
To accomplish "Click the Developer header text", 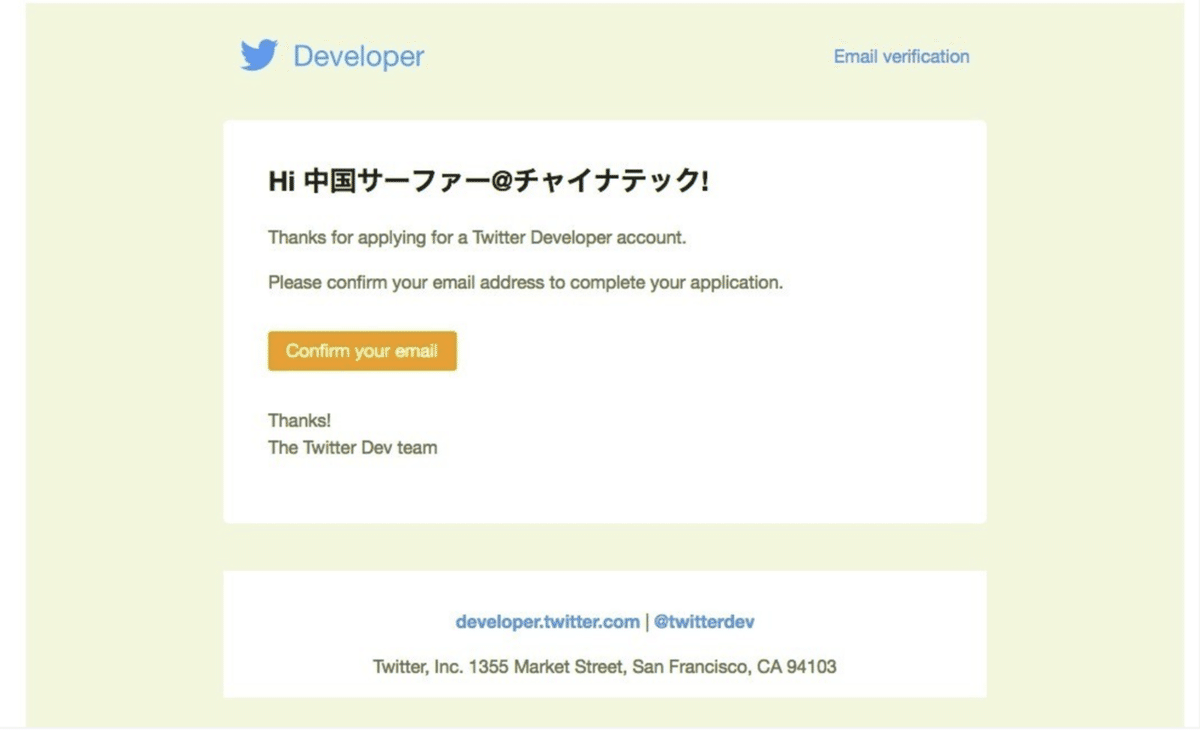I will coord(358,57).
